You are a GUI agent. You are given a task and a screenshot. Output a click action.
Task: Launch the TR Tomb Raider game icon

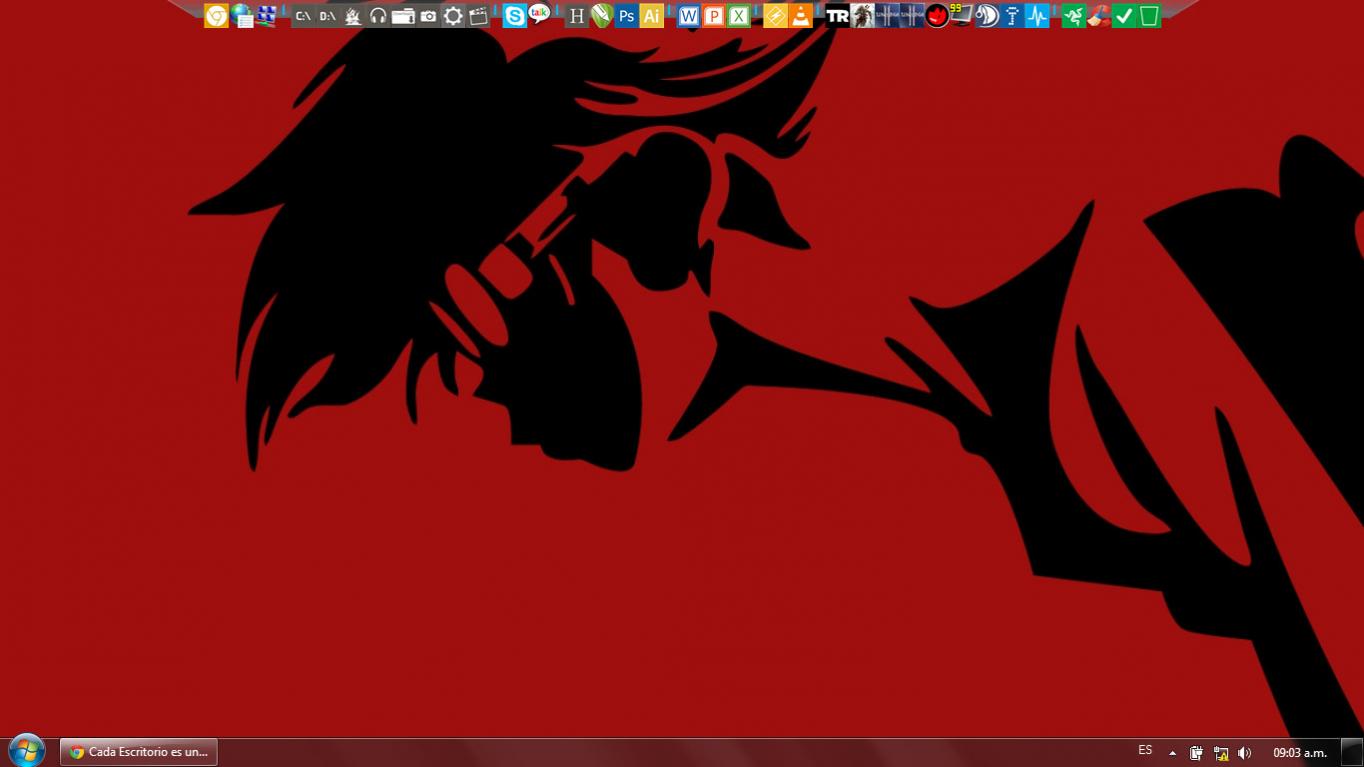837,16
